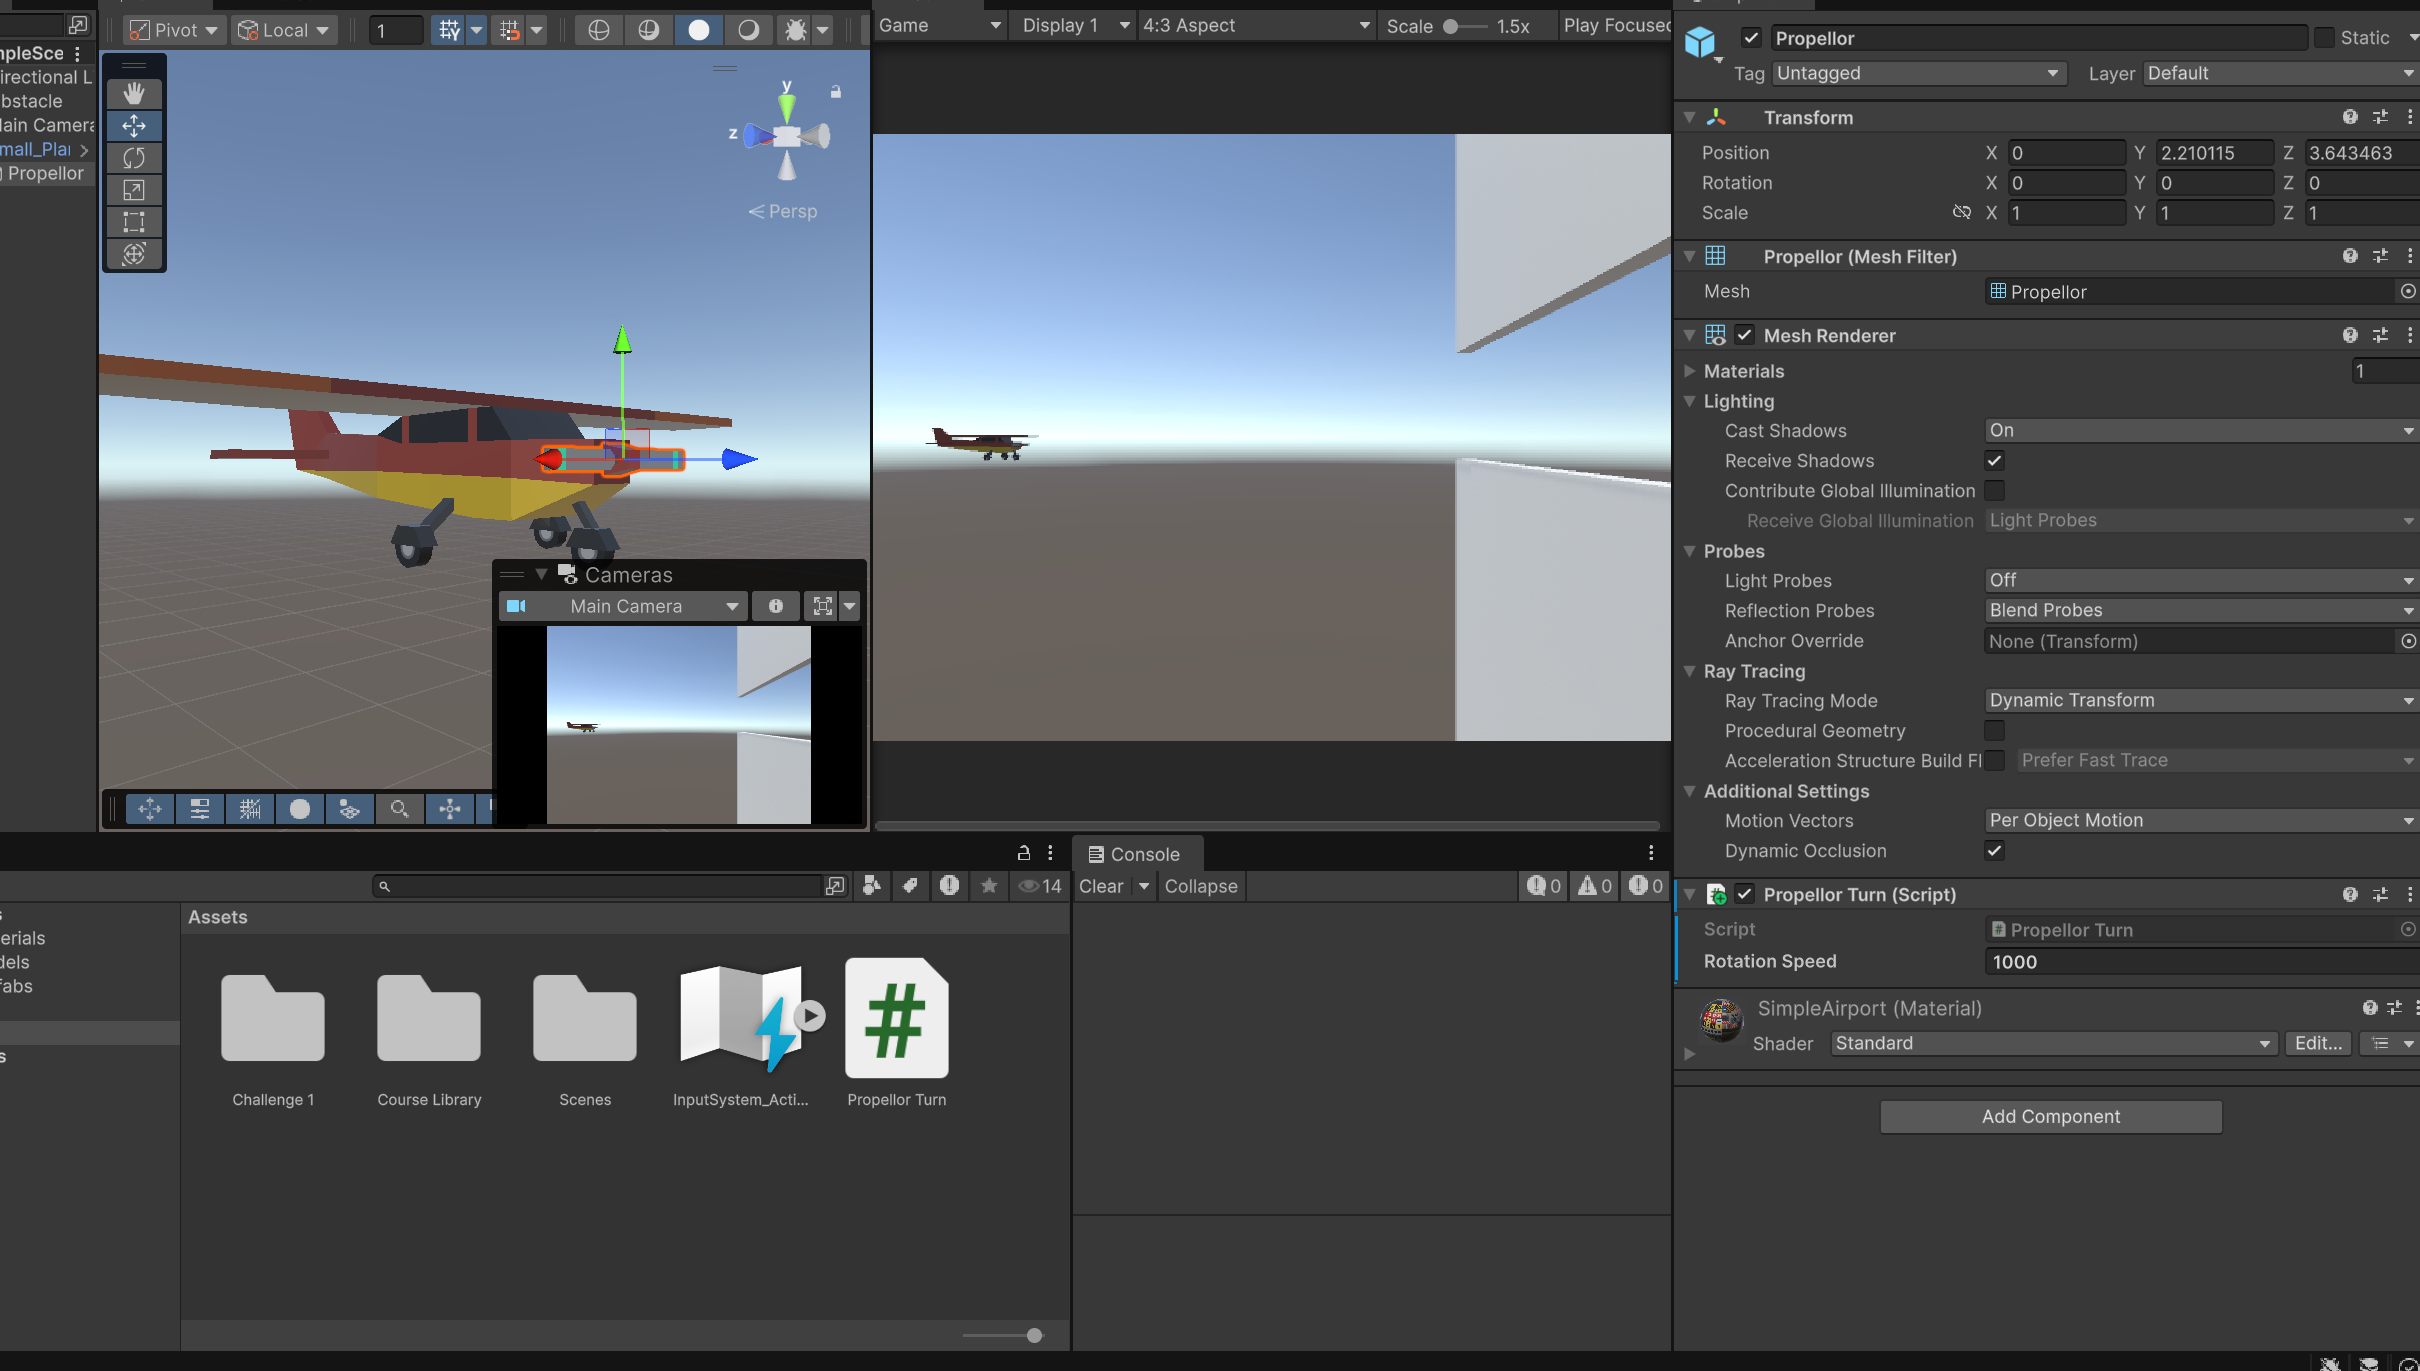The width and height of the screenshot is (2420, 1371).
Task: Open the Play Focused menu
Action: (1616, 26)
